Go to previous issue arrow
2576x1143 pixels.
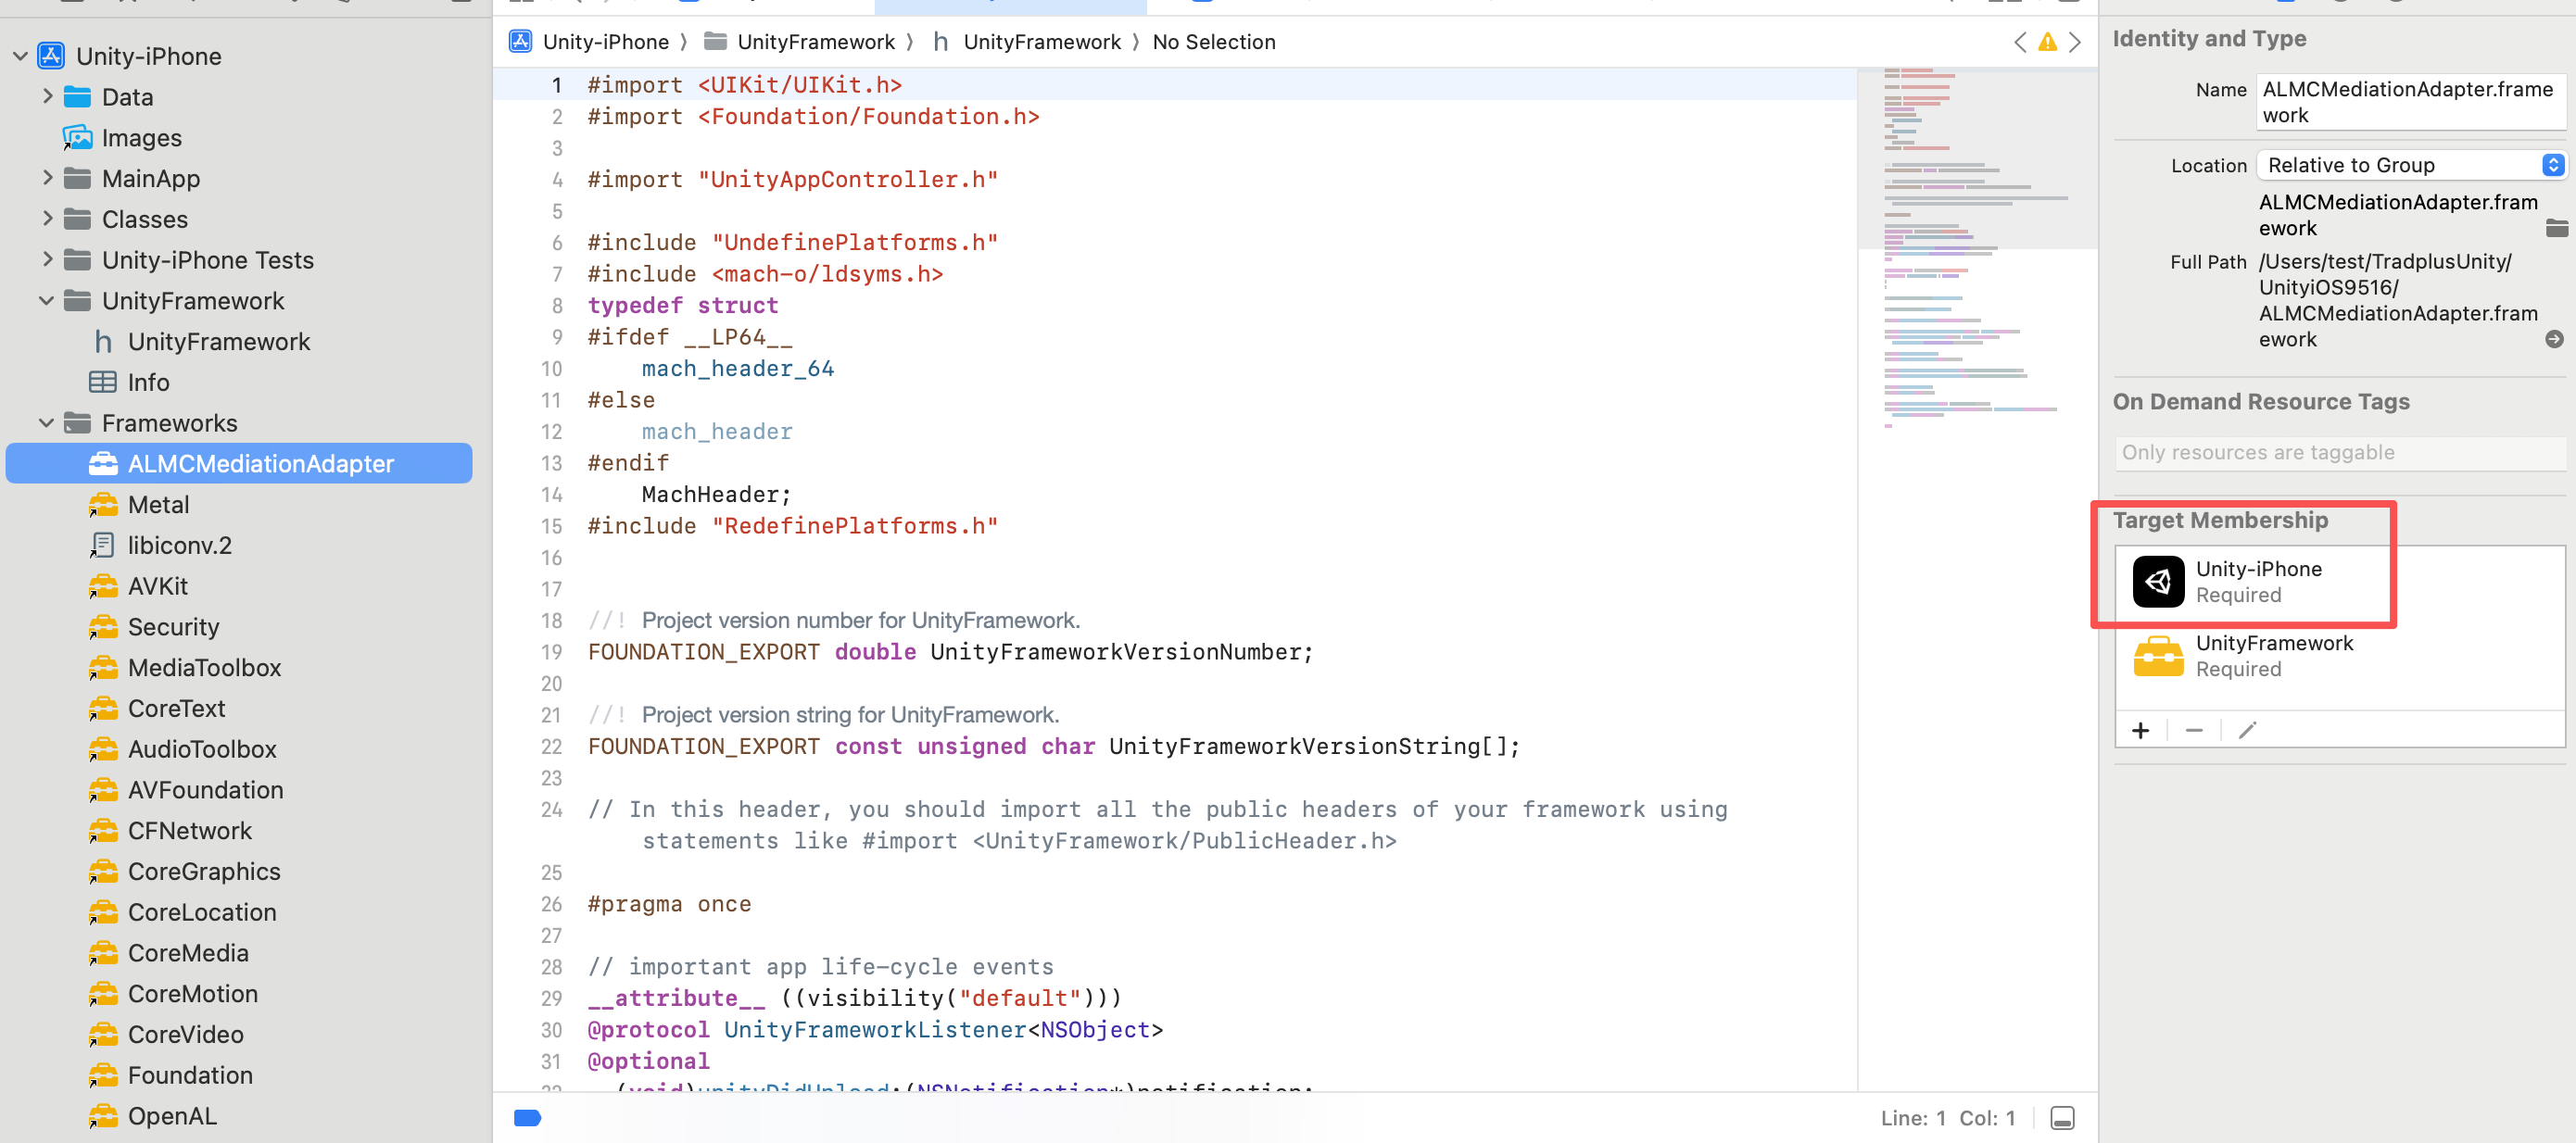pyautogui.click(x=2020, y=41)
